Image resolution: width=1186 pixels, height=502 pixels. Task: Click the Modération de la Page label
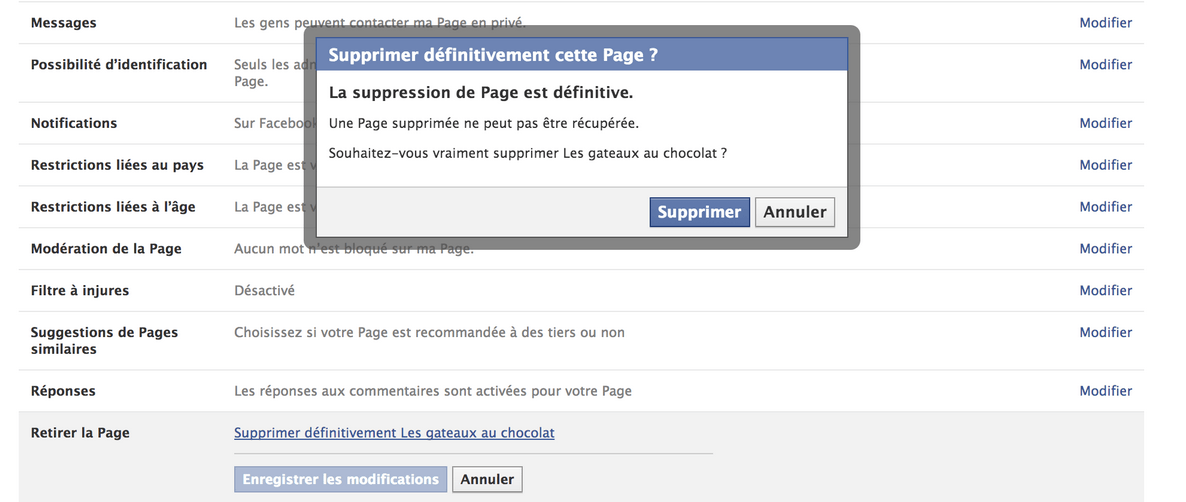tap(106, 249)
